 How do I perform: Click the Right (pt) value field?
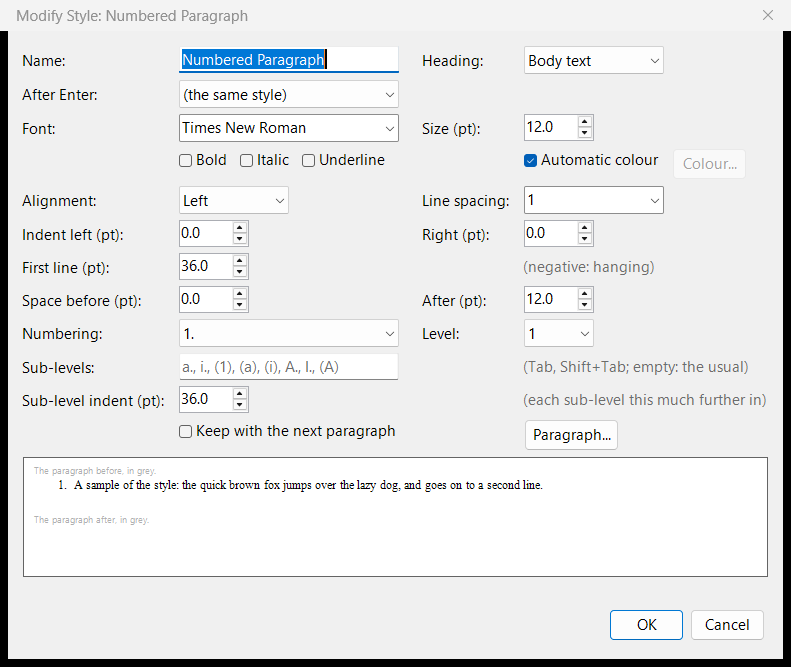point(551,233)
